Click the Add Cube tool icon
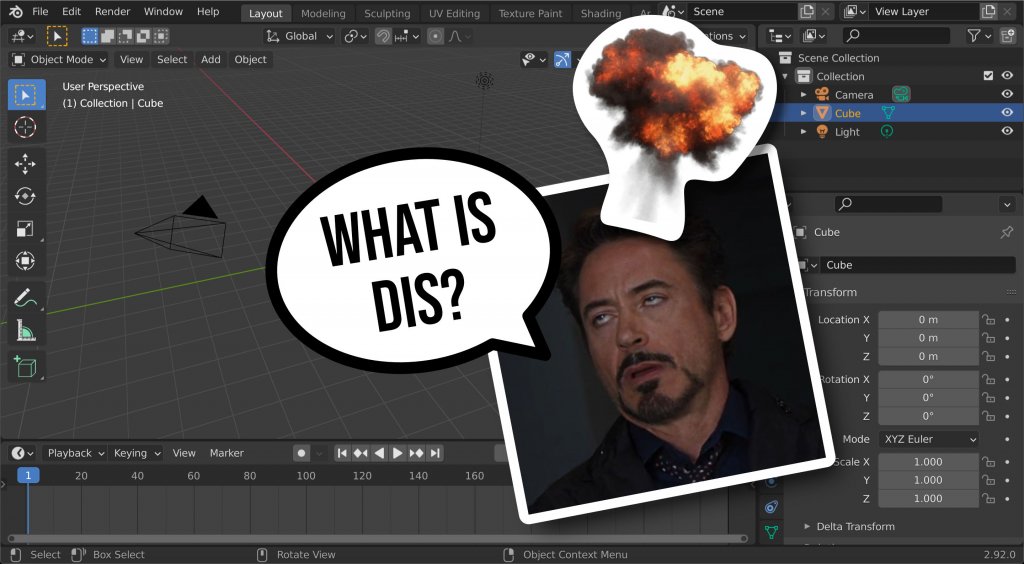Screen dimensions: 1024x564 (25, 366)
